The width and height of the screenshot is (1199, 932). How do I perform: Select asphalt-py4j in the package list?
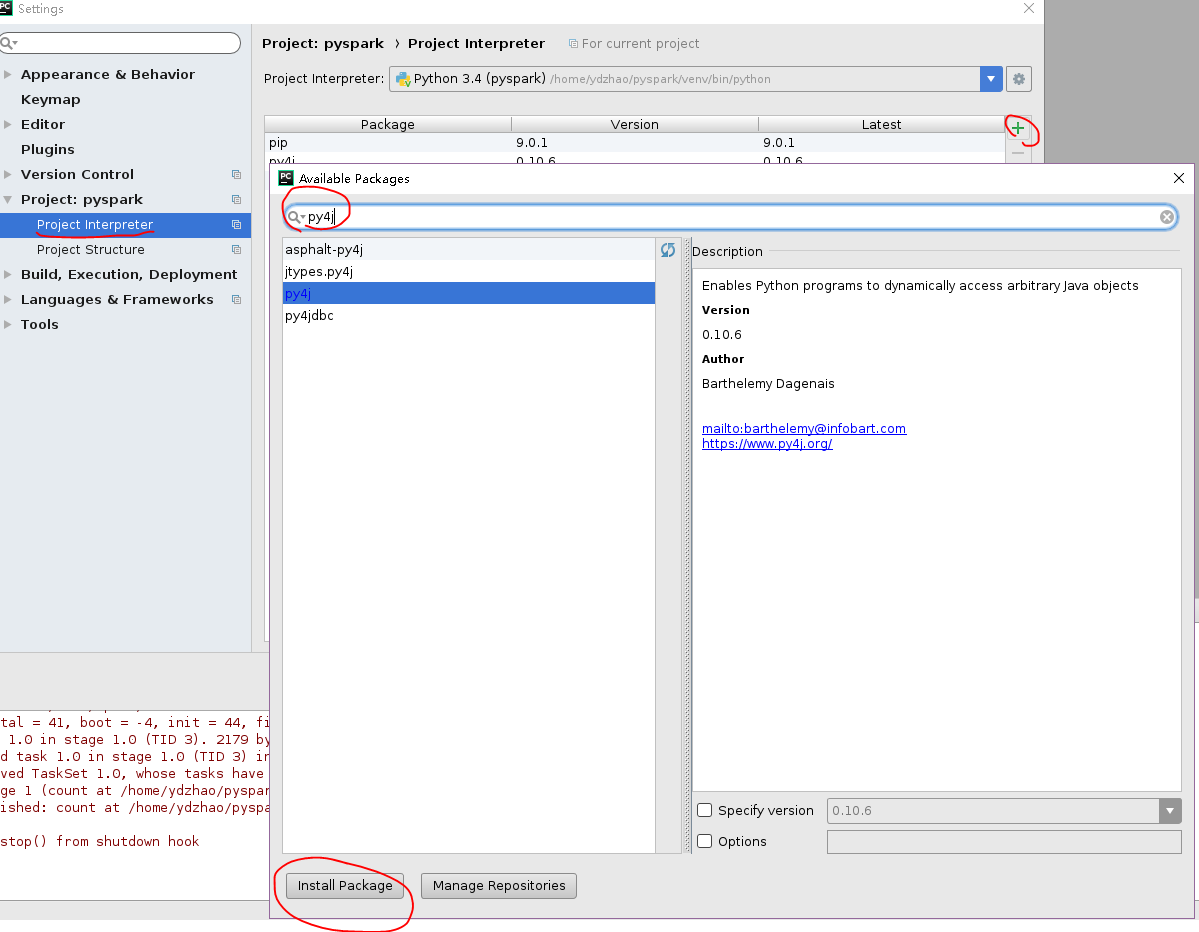click(x=469, y=249)
